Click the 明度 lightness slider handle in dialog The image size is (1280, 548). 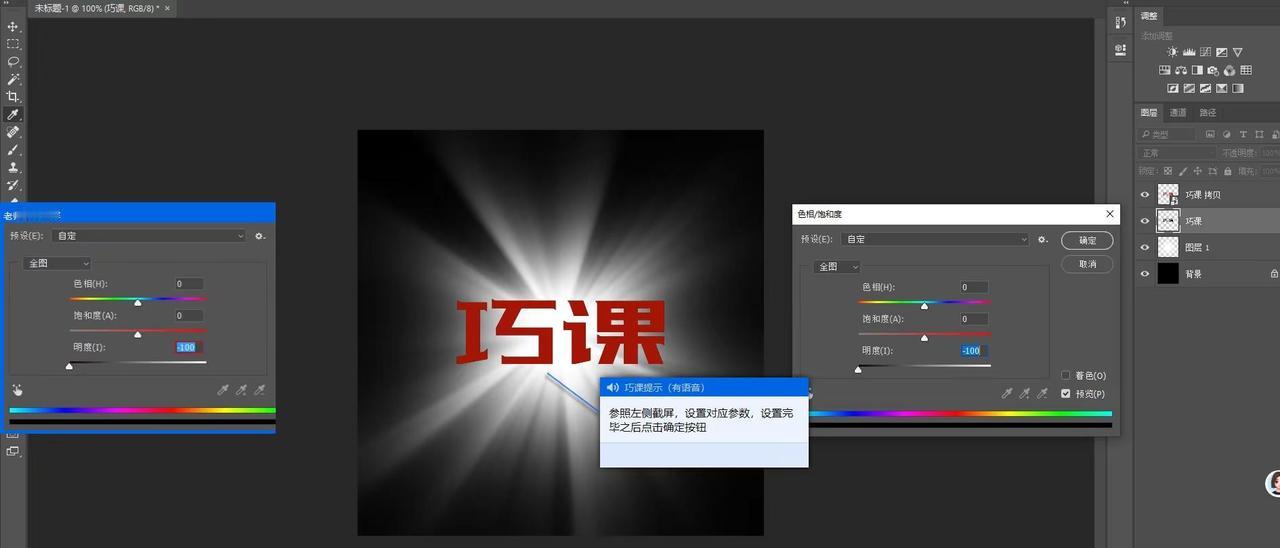click(858, 370)
